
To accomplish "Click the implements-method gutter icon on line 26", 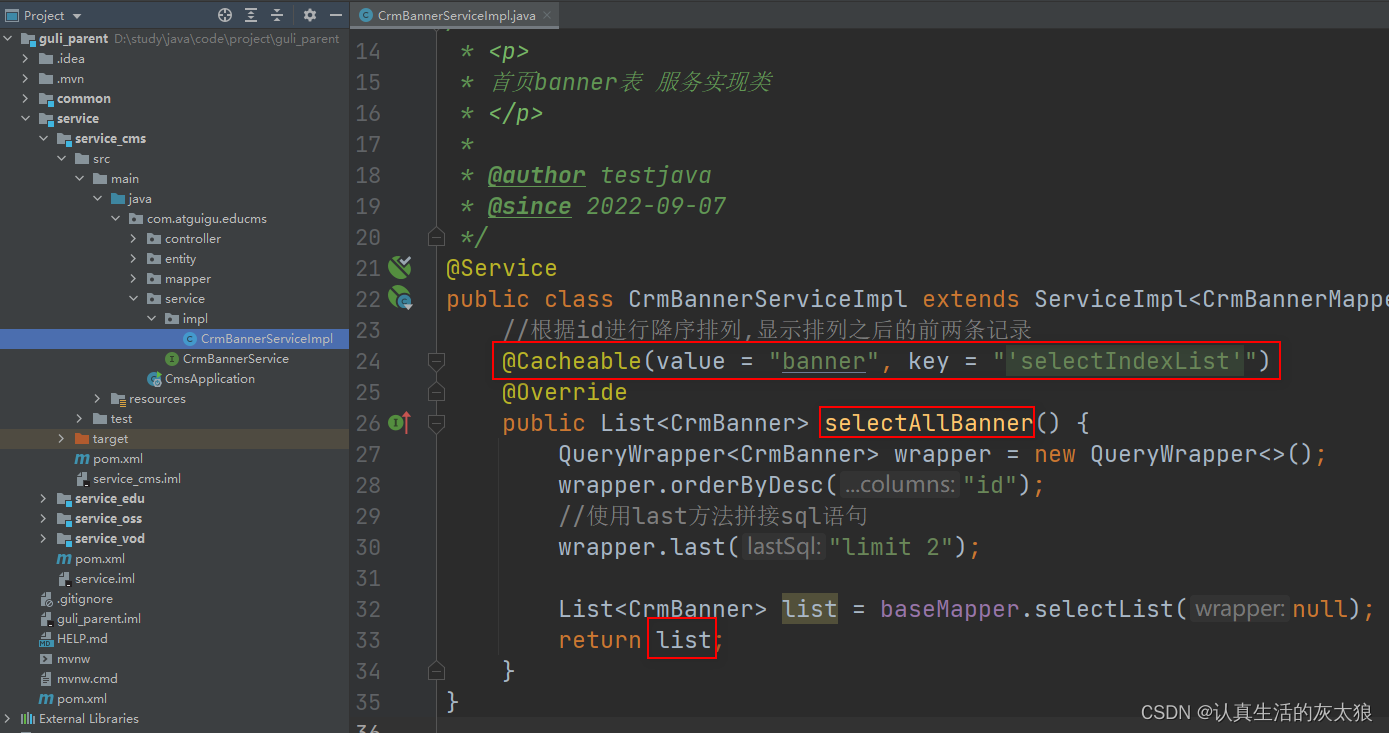I will coord(400,423).
